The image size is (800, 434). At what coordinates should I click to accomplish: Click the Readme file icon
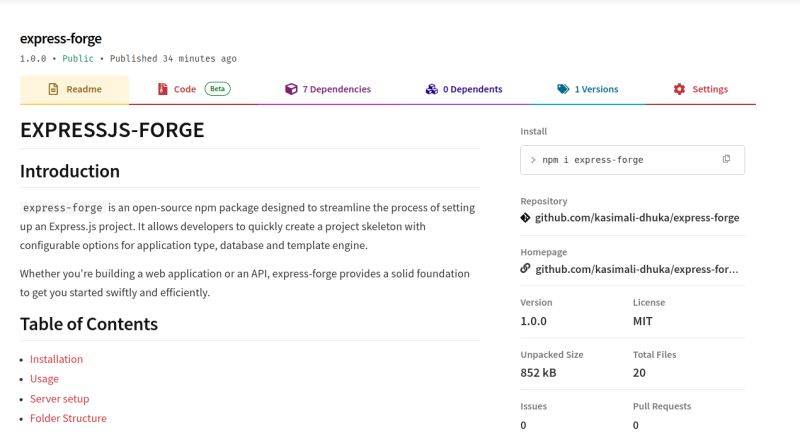point(53,89)
